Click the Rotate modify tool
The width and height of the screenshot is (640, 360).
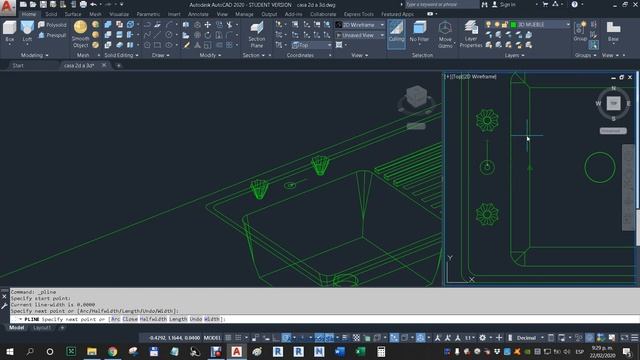[x=208, y=35]
